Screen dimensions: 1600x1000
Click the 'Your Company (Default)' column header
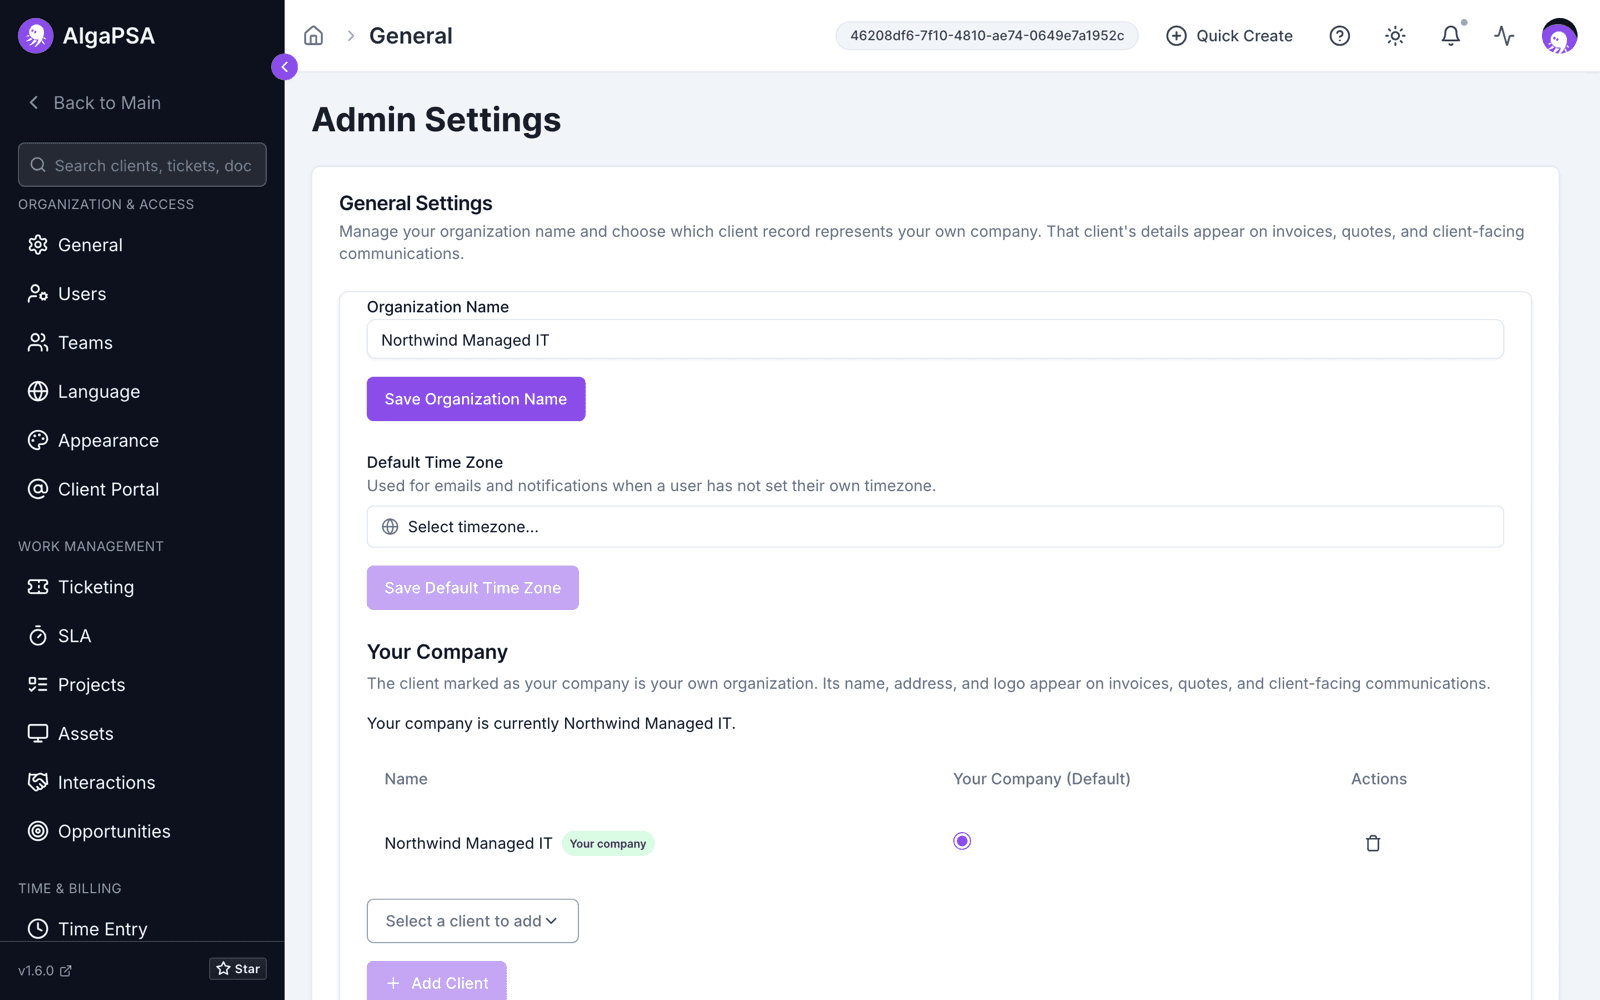pos(1041,779)
